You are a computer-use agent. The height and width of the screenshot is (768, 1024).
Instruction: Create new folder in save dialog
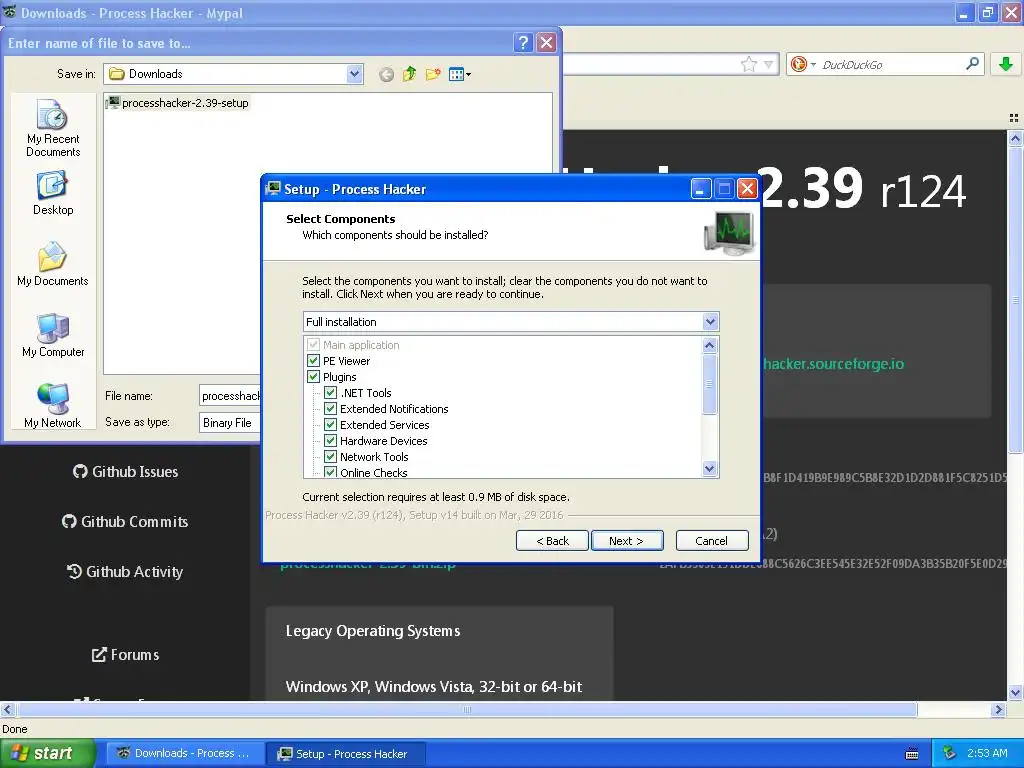coord(433,74)
